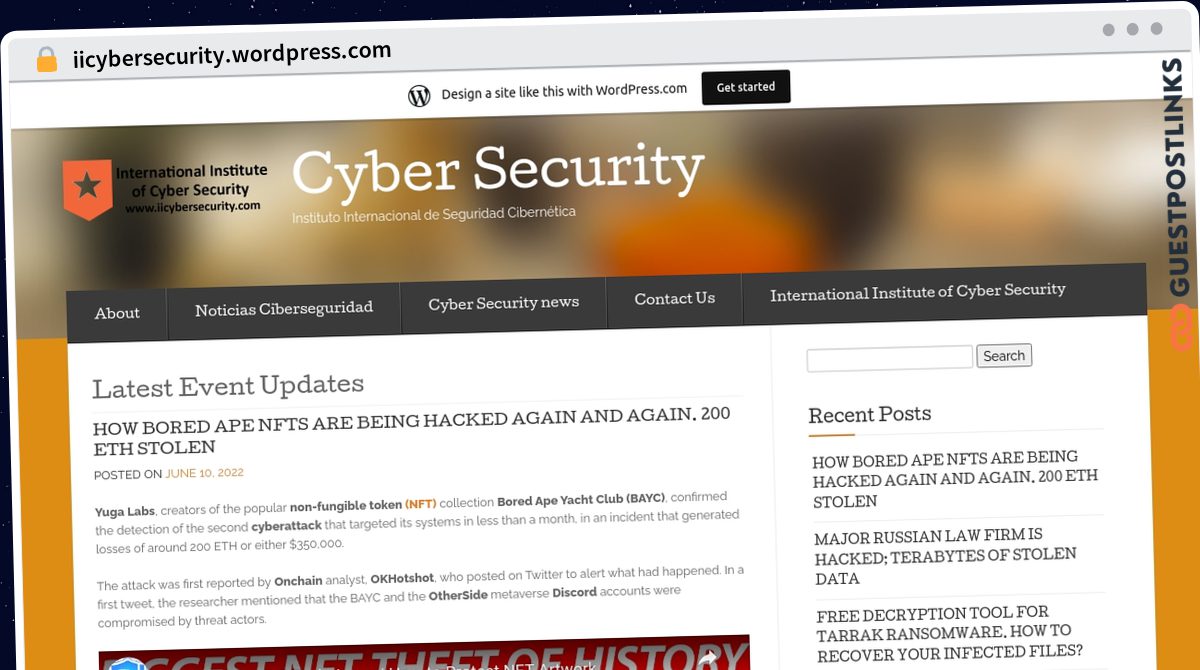The height and width of the screenshot is (670, 1200).
Task: Click the GuestPostLinks chain link icon
Action: pyautogui.click(x=1180, y=329)
